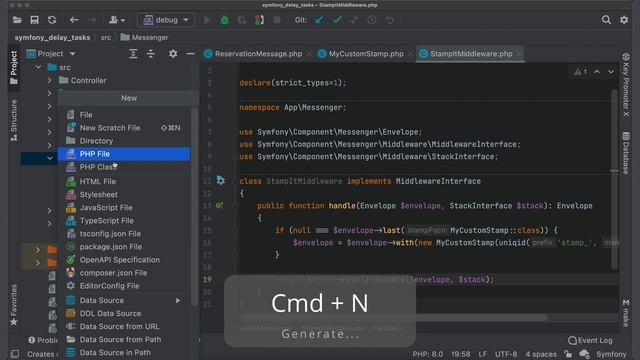The height and width of the screenshot is (360, 640).
Task: Open the Project view dropdown
Action: [51, 54]
